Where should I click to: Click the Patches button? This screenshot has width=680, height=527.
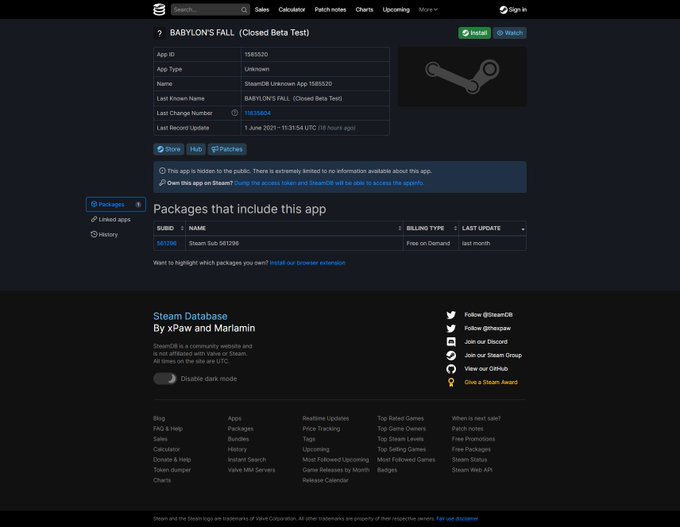(227, 149)
